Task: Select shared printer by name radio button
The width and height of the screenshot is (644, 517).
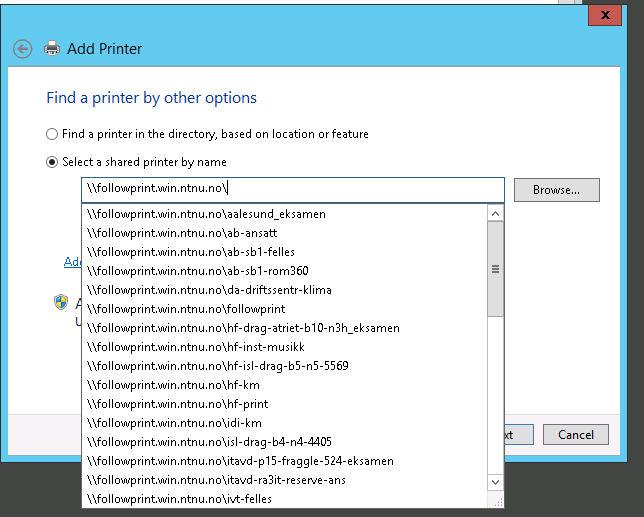Action: [x=52, y=162]
